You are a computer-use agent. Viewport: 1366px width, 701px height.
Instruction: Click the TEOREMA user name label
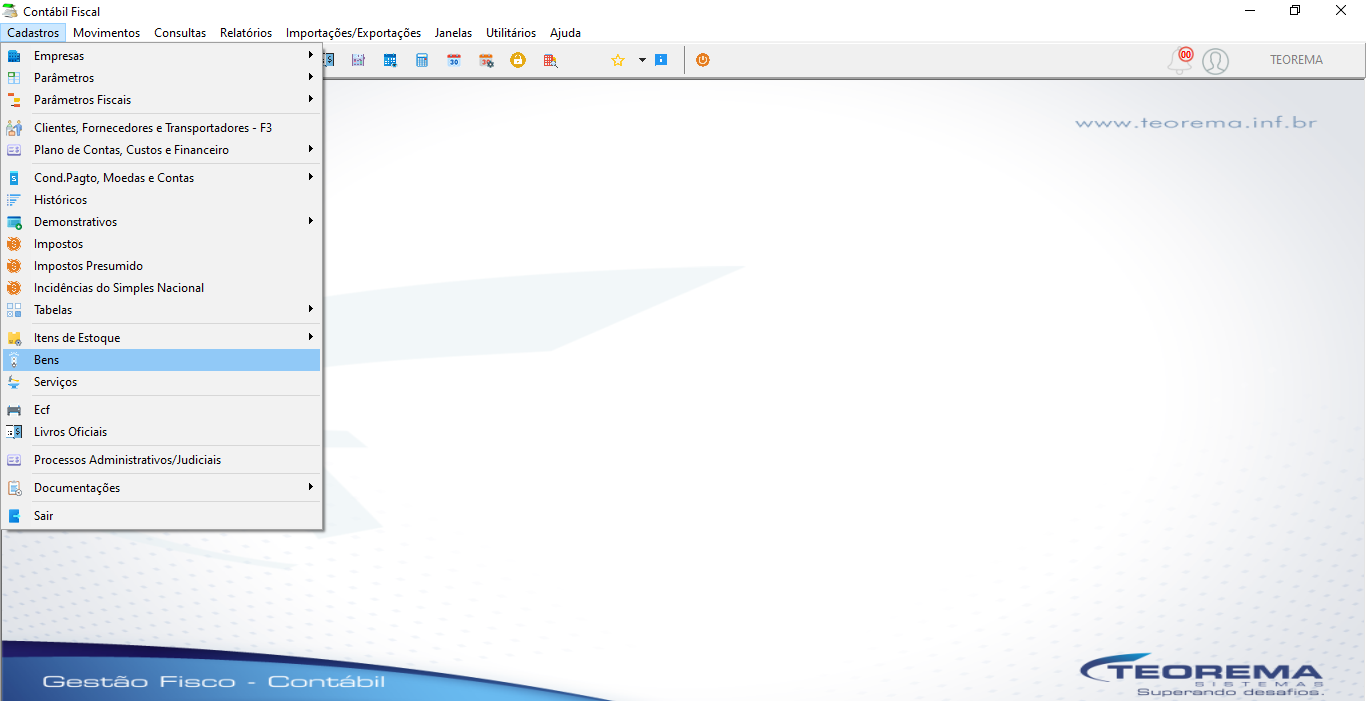(1296, 60)
